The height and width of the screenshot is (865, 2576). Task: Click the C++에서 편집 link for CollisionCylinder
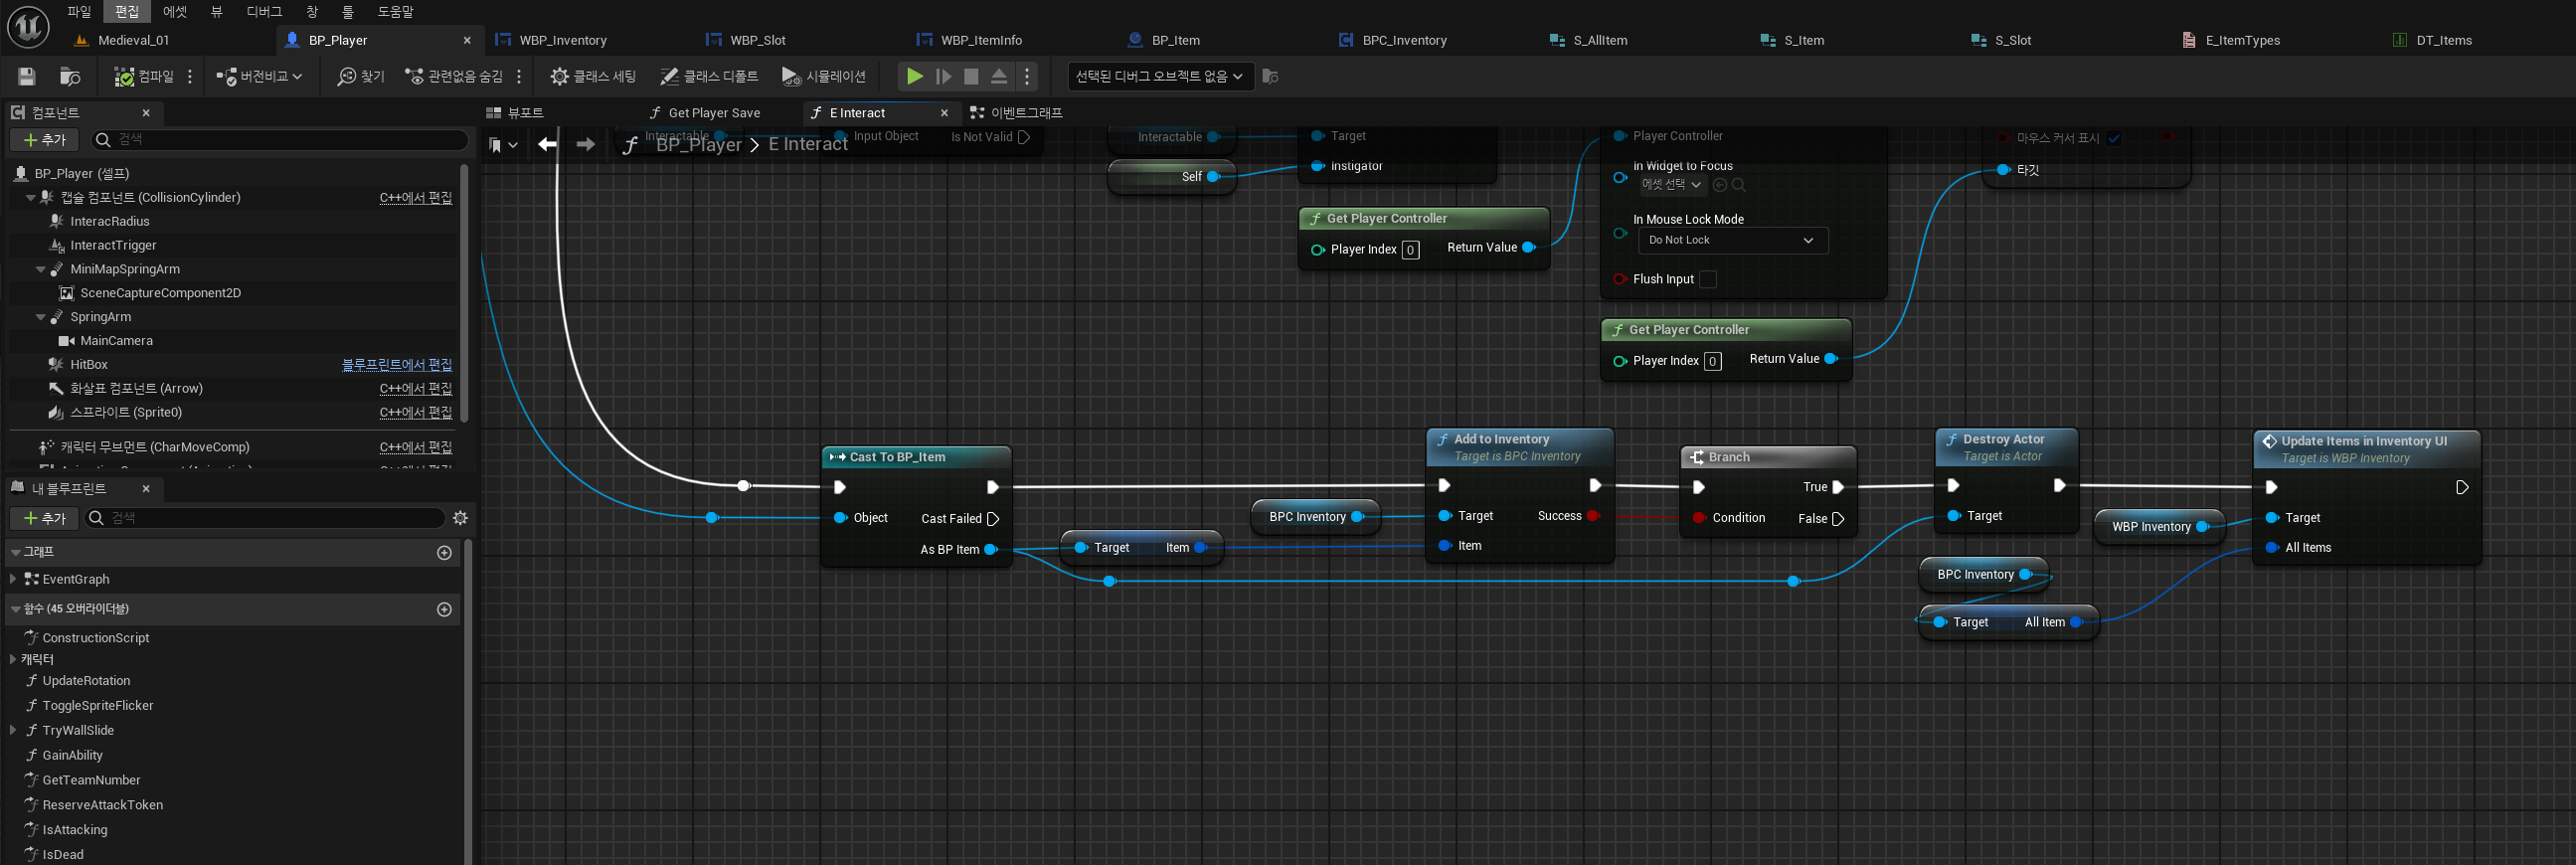(416, 198)
